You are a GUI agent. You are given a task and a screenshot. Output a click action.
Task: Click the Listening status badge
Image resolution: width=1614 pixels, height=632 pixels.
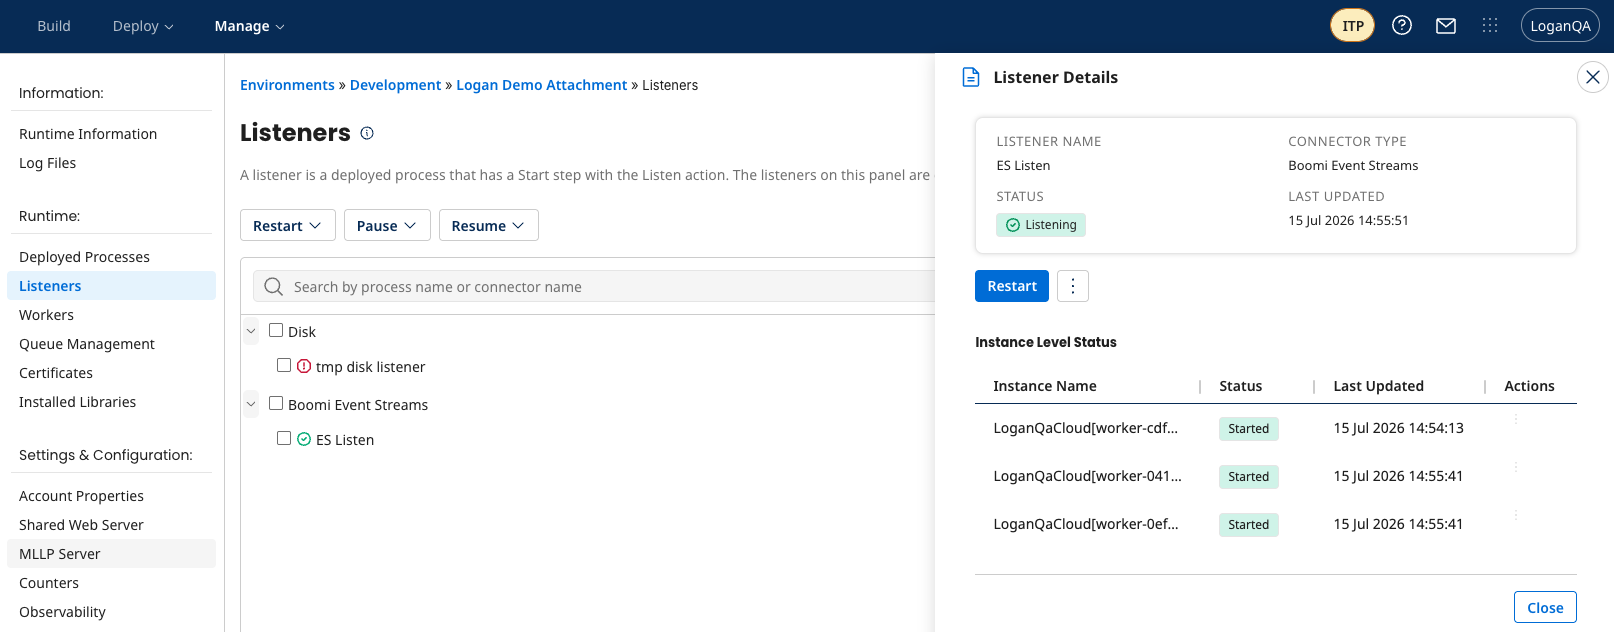(x=1041, y=225)
